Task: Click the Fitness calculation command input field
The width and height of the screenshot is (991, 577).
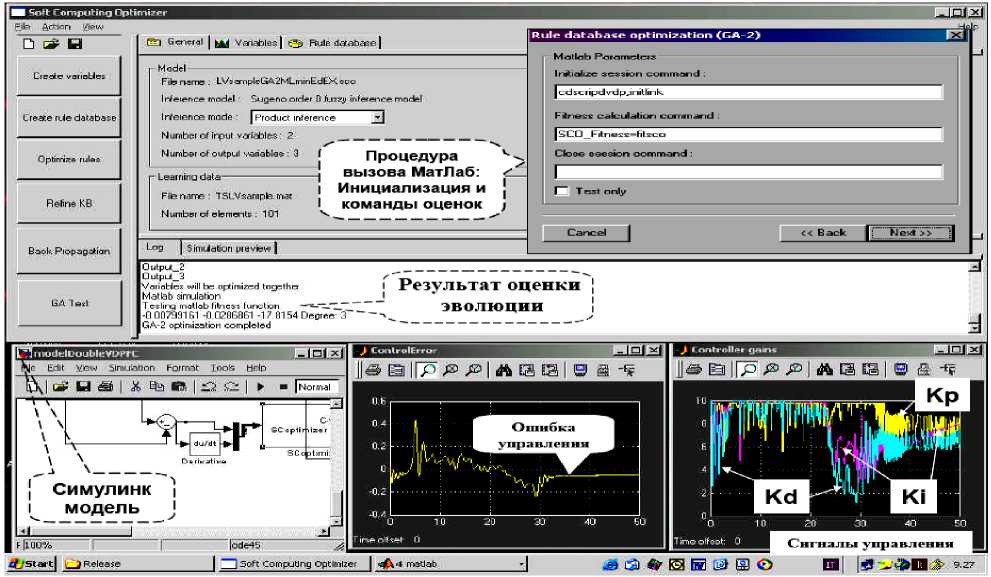Action: [749, 134]
